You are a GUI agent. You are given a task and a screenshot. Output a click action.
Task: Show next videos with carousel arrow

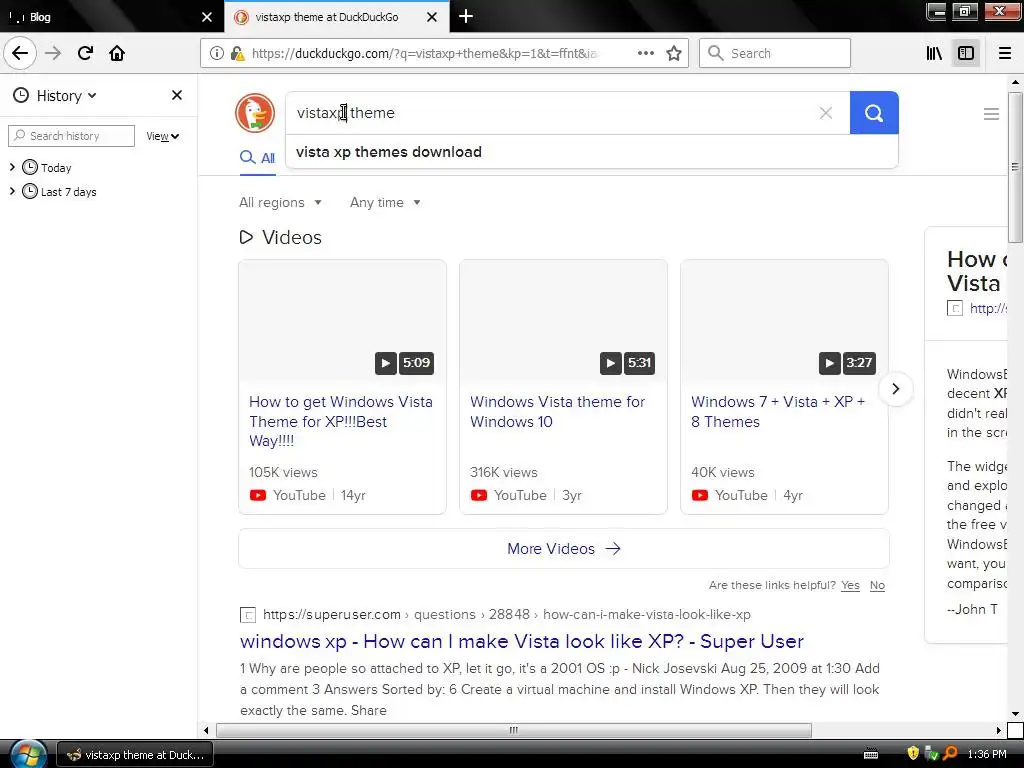(x=895, y=389)
